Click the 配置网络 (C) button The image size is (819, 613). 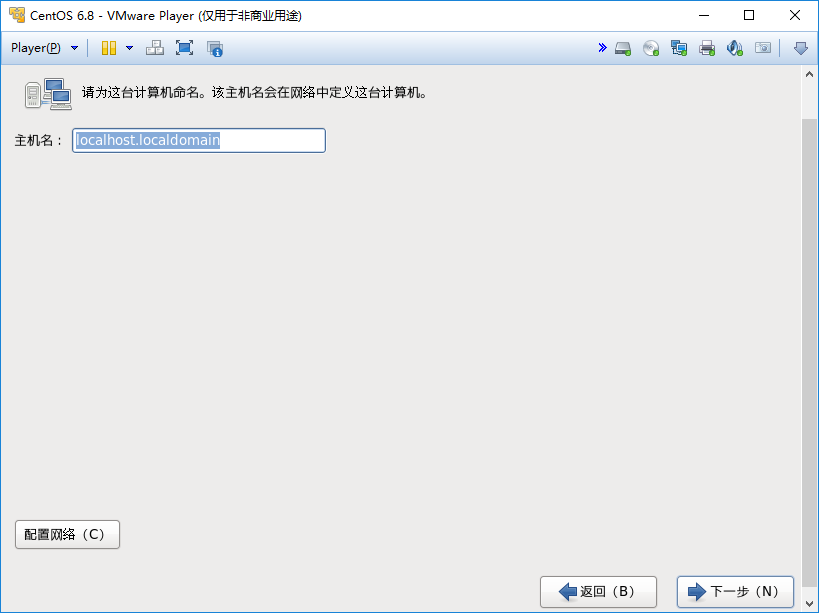pyautogui.click(x=67, y=534)
